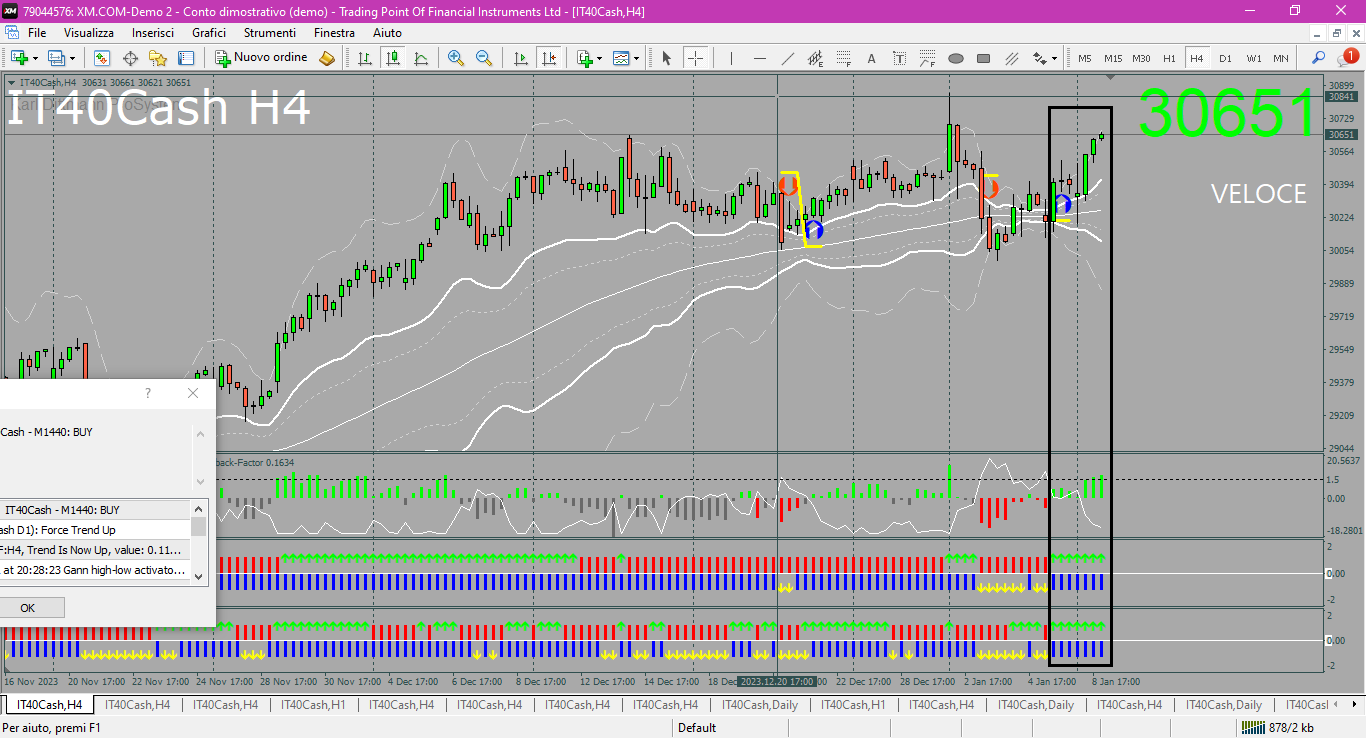Viewport: 1366px width, 738px height.
Task: Select the Fibonacci arc tool
Action: (927, 58)
